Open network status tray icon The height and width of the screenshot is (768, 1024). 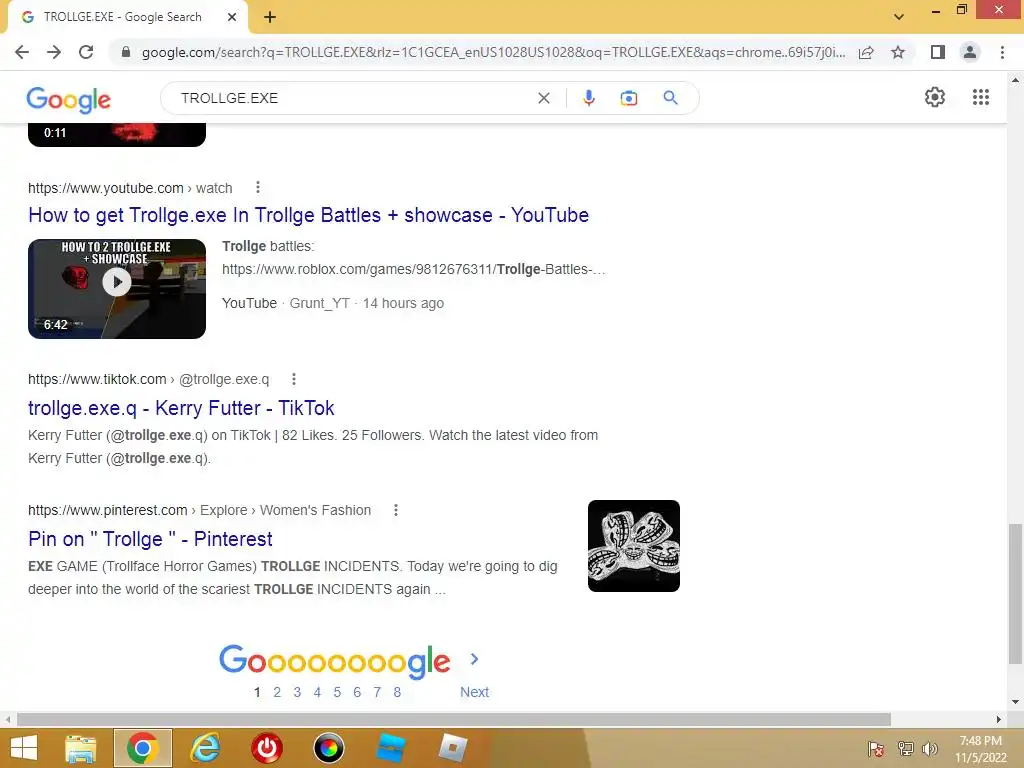[905, 749]
